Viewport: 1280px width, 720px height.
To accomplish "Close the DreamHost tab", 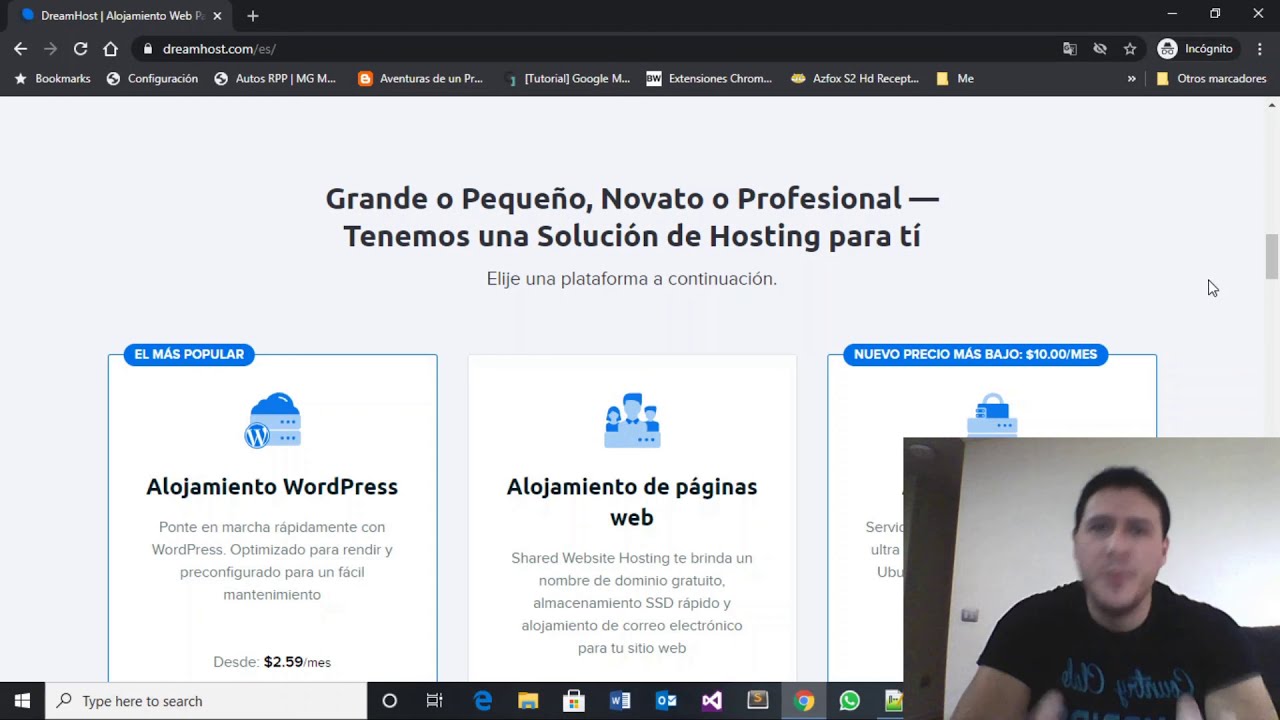I will (x=217, y=15).
